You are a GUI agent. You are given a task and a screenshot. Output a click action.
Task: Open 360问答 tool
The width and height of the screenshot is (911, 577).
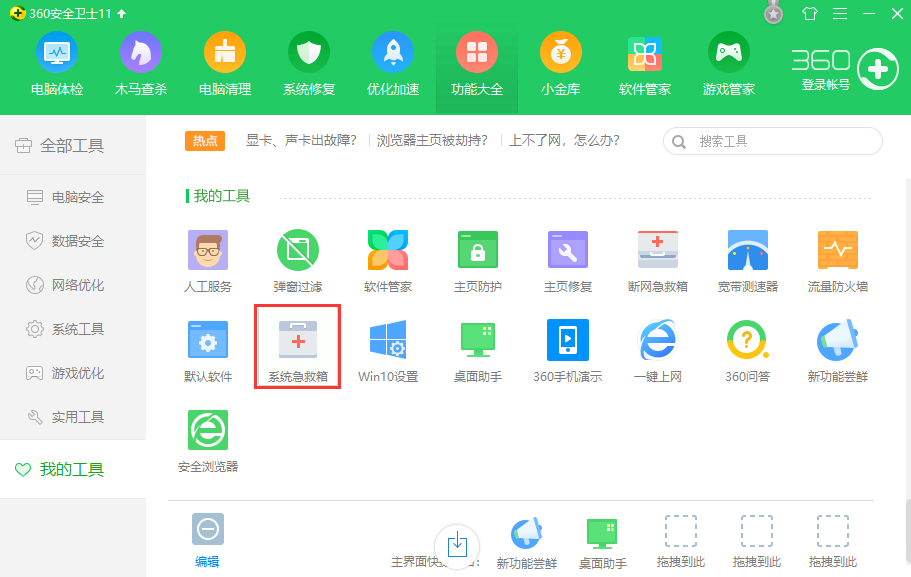tap(748, 351)
